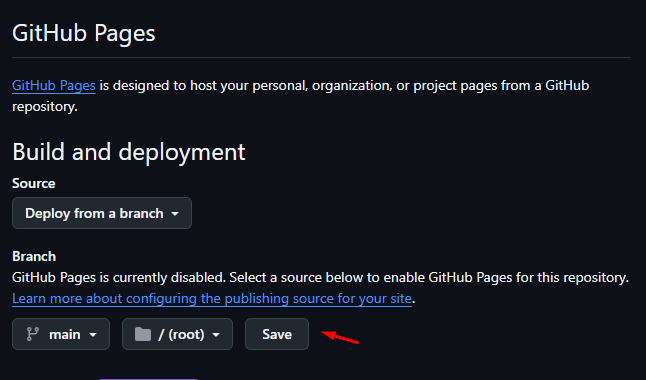Click the Branch label
Screen dimensions: 646x380
[x=34, y=256]
